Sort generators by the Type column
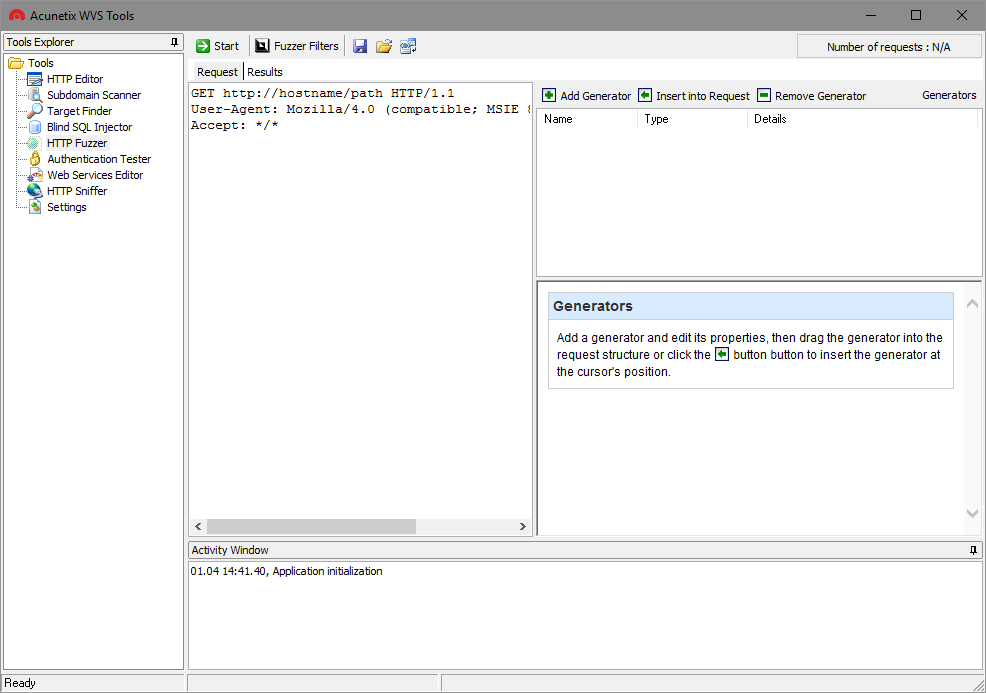The image size is (986, 693). coord(692,119)
